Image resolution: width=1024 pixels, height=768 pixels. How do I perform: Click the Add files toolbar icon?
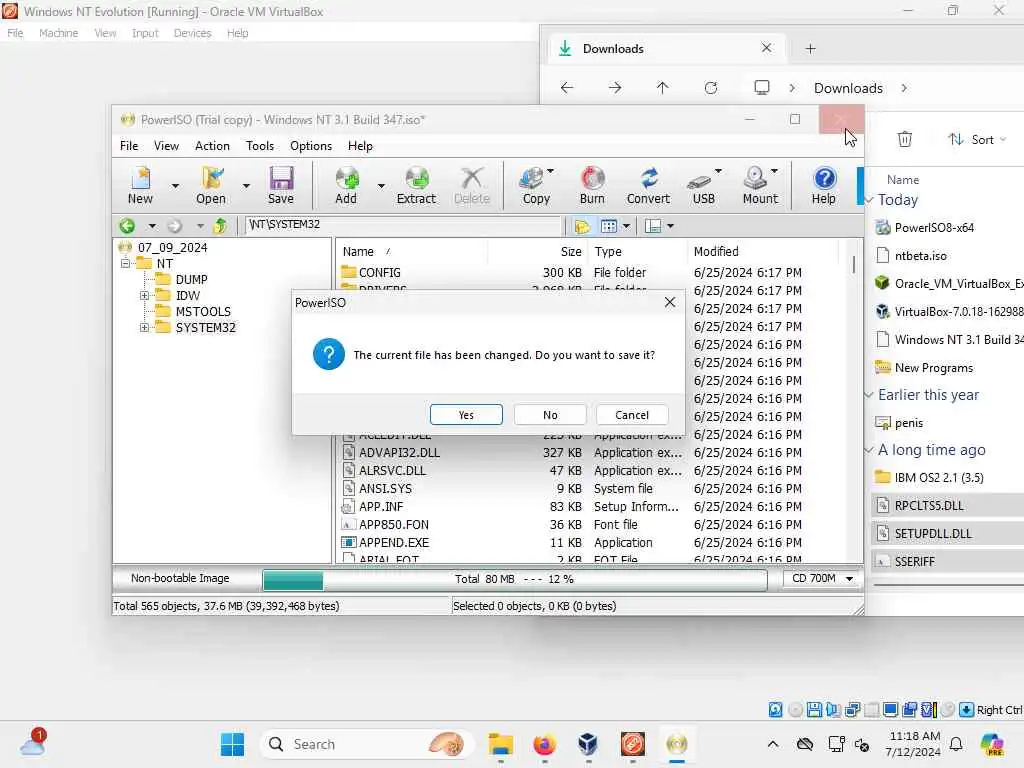click(x=346, y=185)
